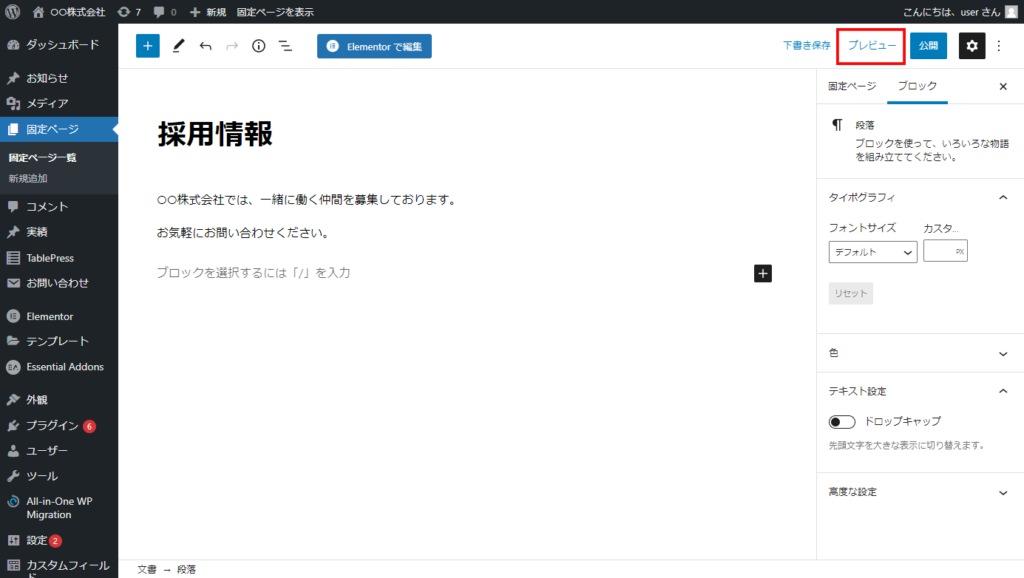The height and width of the screenshot is (578, 1024).
Task: Click the blue block inserter plus button
Action: (148, 46)
